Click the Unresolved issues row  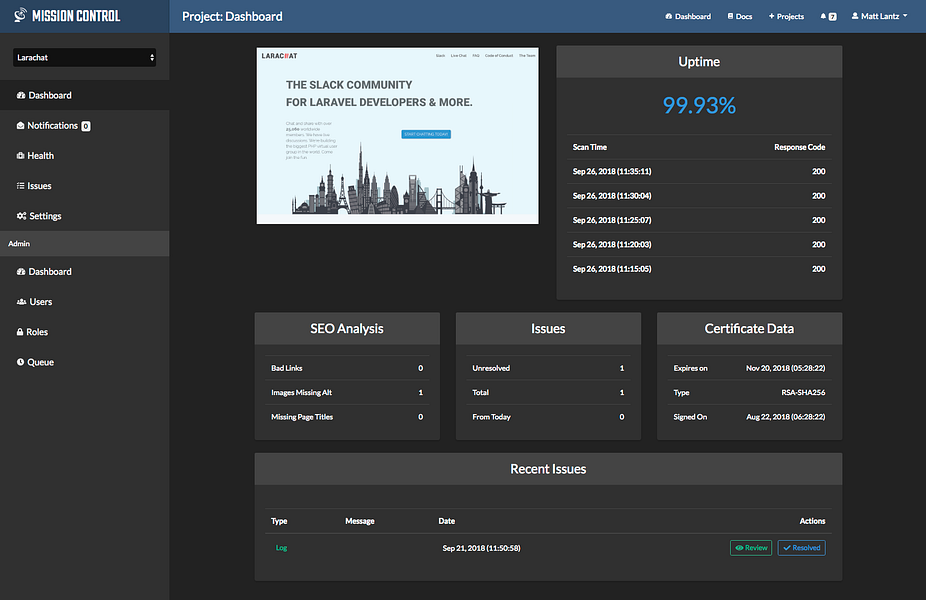click(x=548, y=368)
